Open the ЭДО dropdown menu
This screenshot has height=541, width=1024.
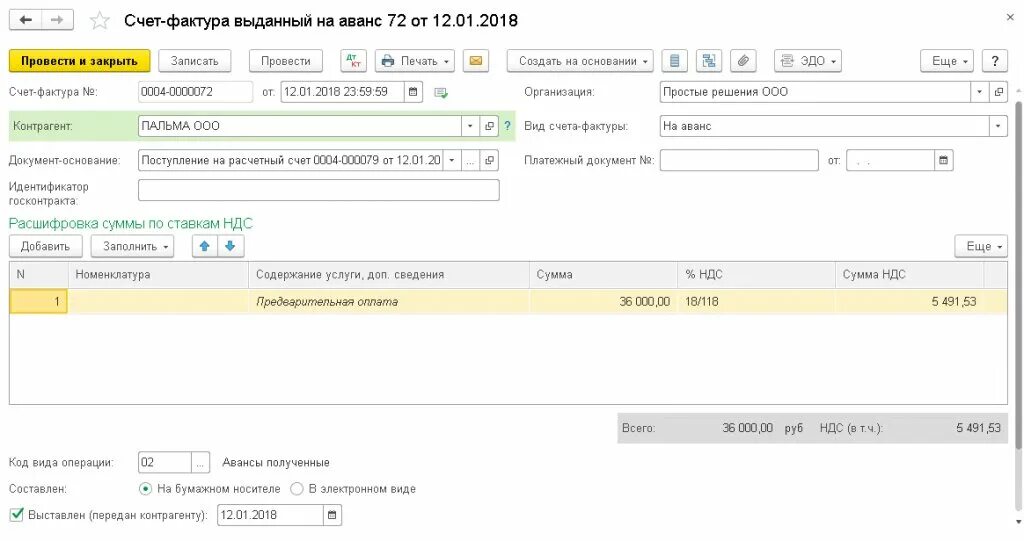pos(808,61)
